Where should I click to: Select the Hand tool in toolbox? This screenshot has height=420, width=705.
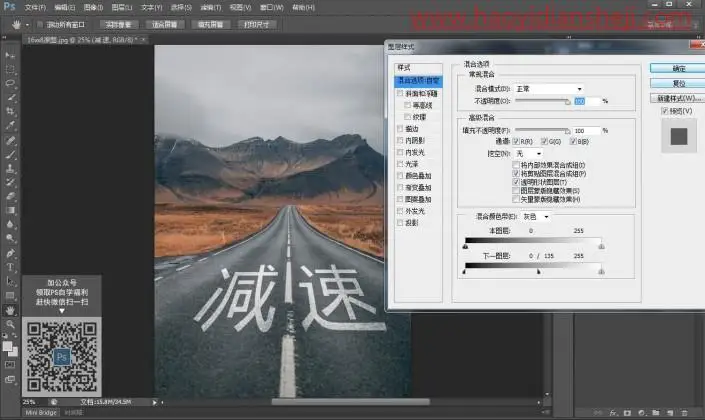click(x=10, y=310)
